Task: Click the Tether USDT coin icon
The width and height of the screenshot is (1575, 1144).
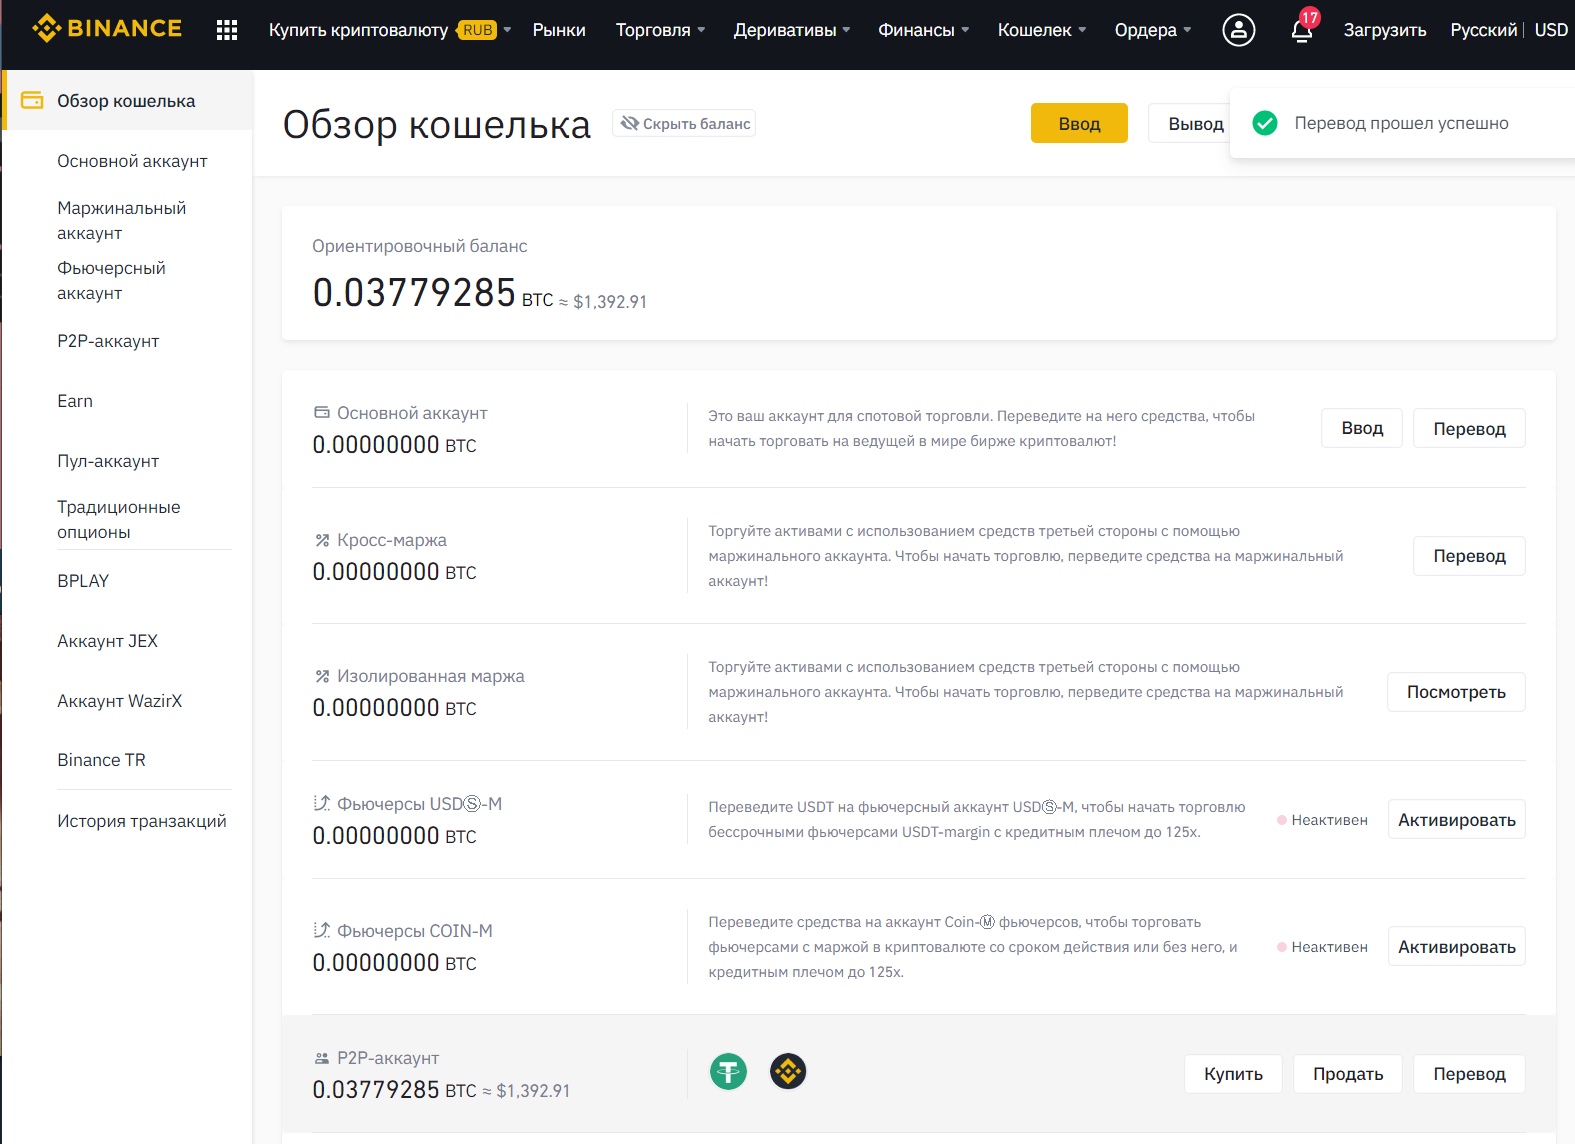Action: (728, 1072)
